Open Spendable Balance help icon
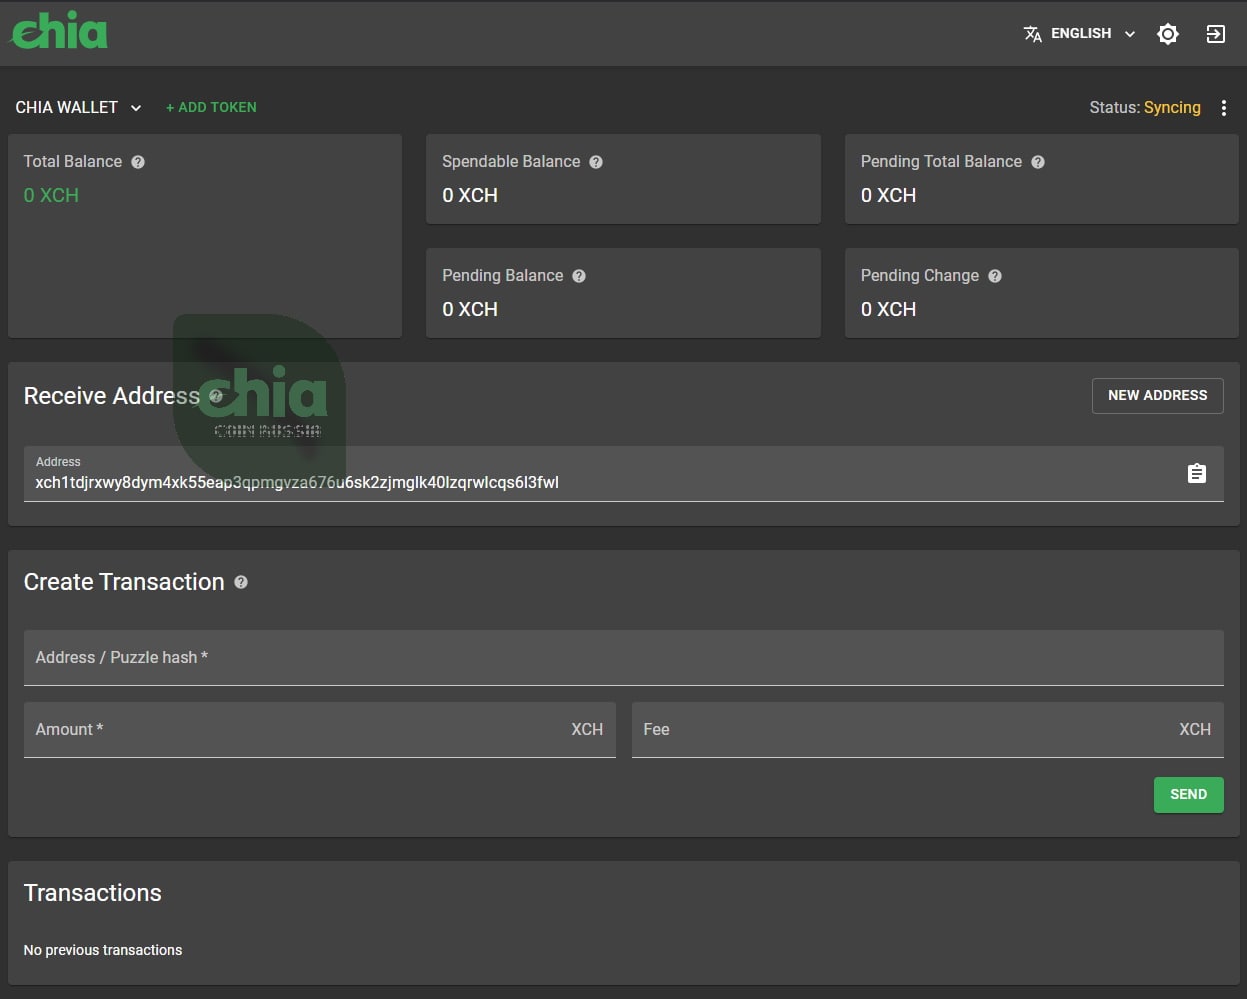1247x999 pixels. pos(596,162)
